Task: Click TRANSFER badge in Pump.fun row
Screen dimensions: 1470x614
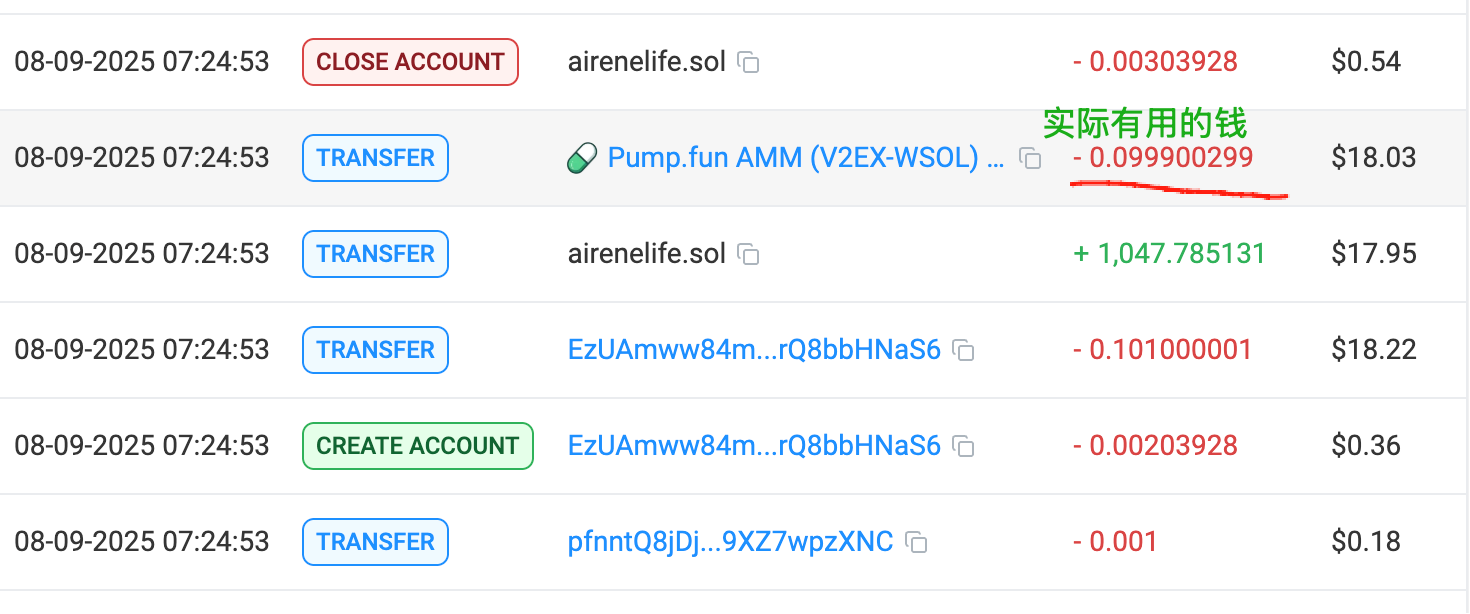Action: click(x=375, y=158)
